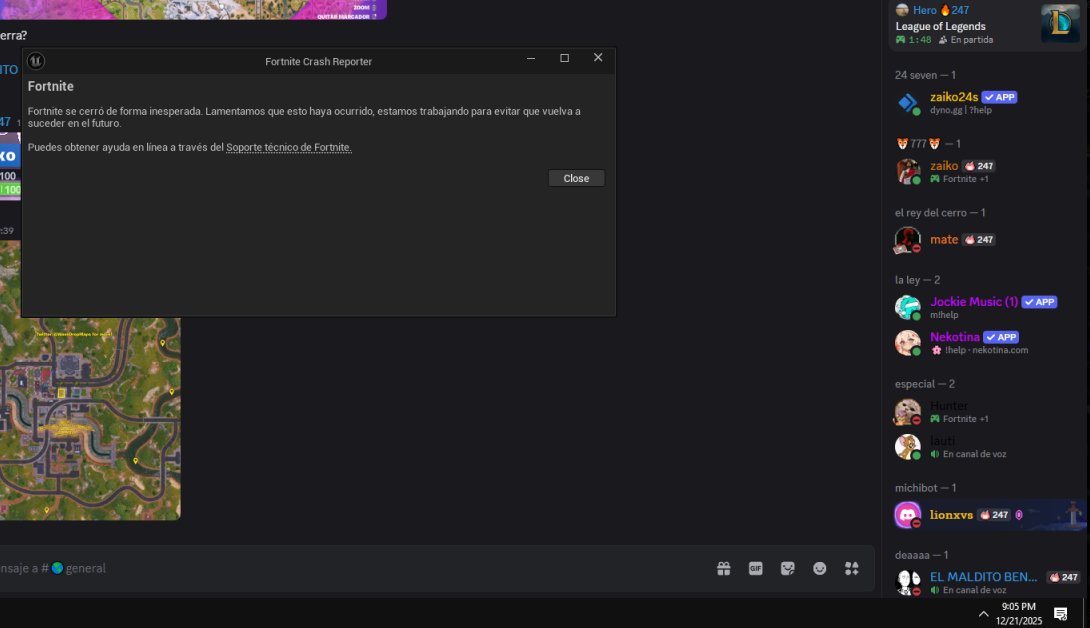Open Soporte técnico de Fortnite link
Viewport: 1090px width, 628px height.
[288, 147]
